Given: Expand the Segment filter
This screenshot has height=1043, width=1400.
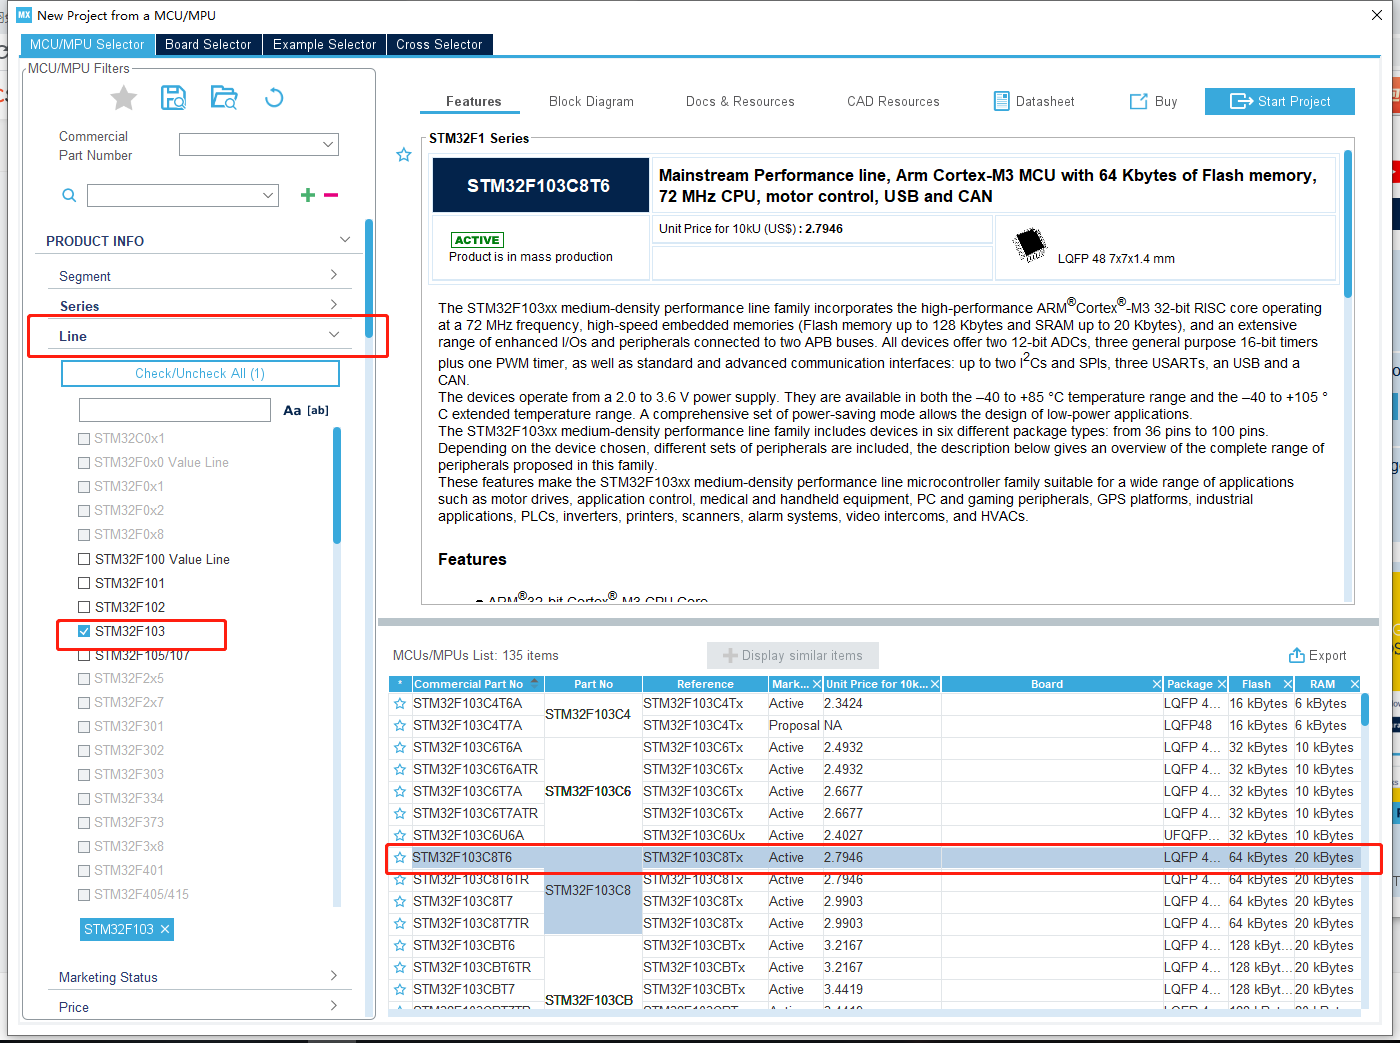Looking at the screenshot, I should [x=334, y=274].
